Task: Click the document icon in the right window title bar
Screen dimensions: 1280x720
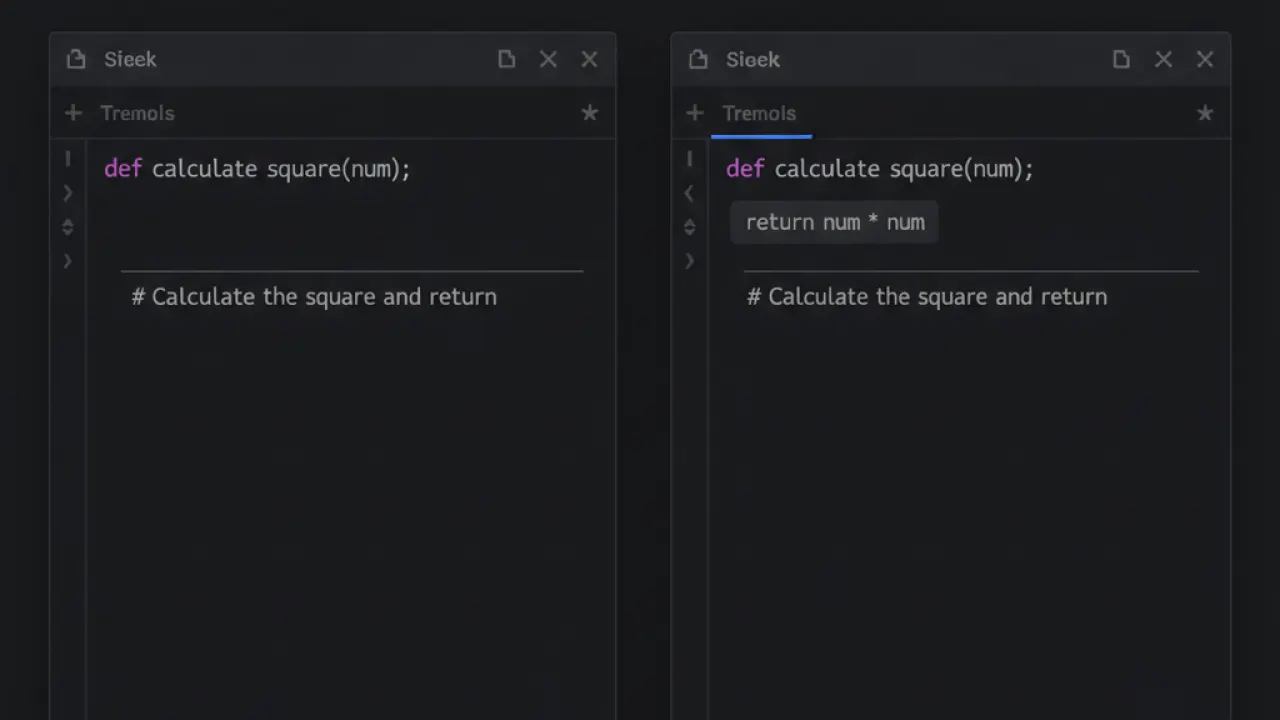Action: pyautogui.click(x=1121, y=59)
